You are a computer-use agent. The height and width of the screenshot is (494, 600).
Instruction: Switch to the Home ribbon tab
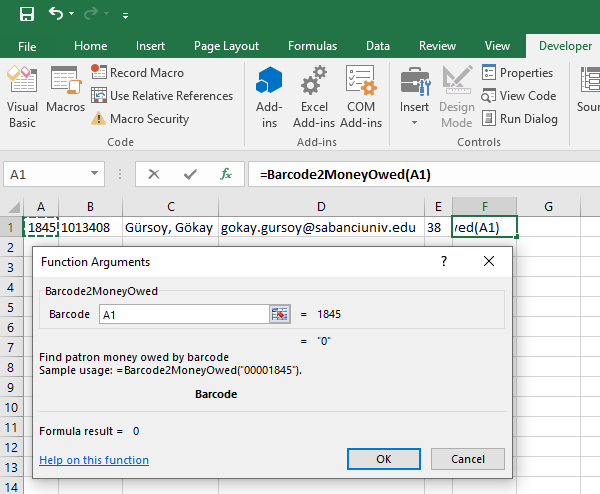pyautogui.click(x=91, y=46)
